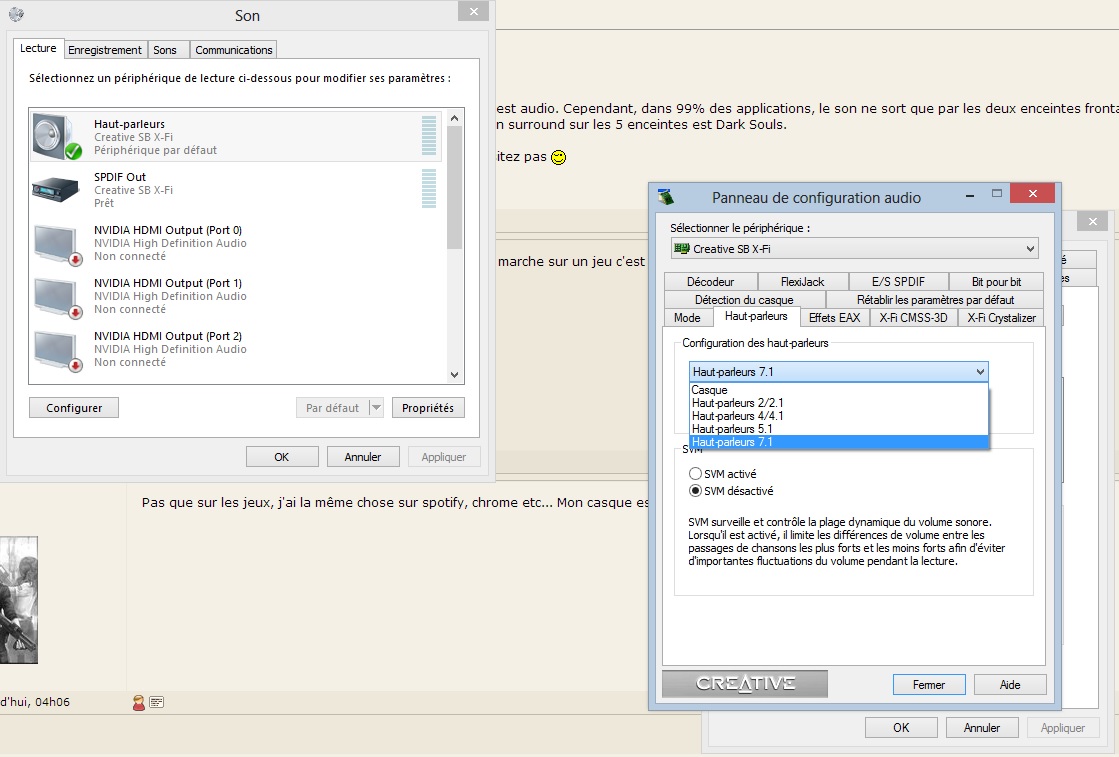Click Annuler in the Son window

pyautogui.click(x=363, y=457)
